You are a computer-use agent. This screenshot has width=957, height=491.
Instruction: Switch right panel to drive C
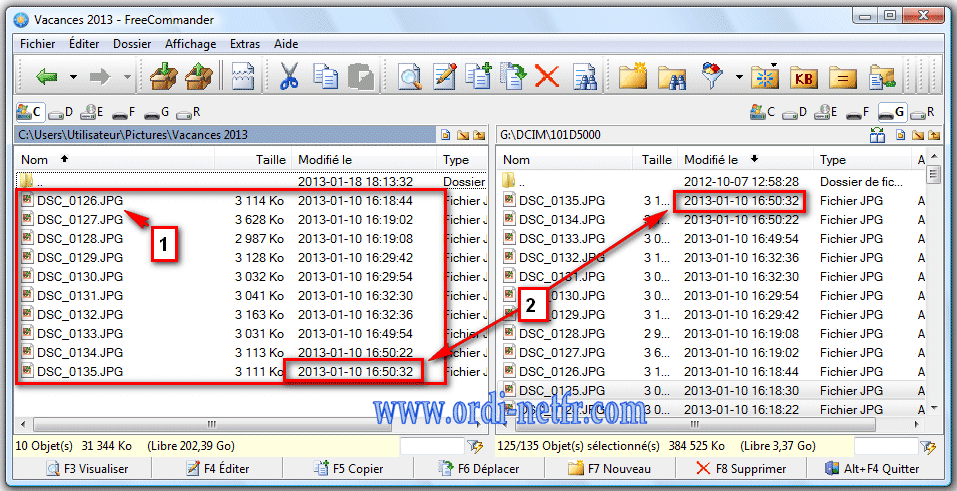pyautogui.click(x=762, y=112)
